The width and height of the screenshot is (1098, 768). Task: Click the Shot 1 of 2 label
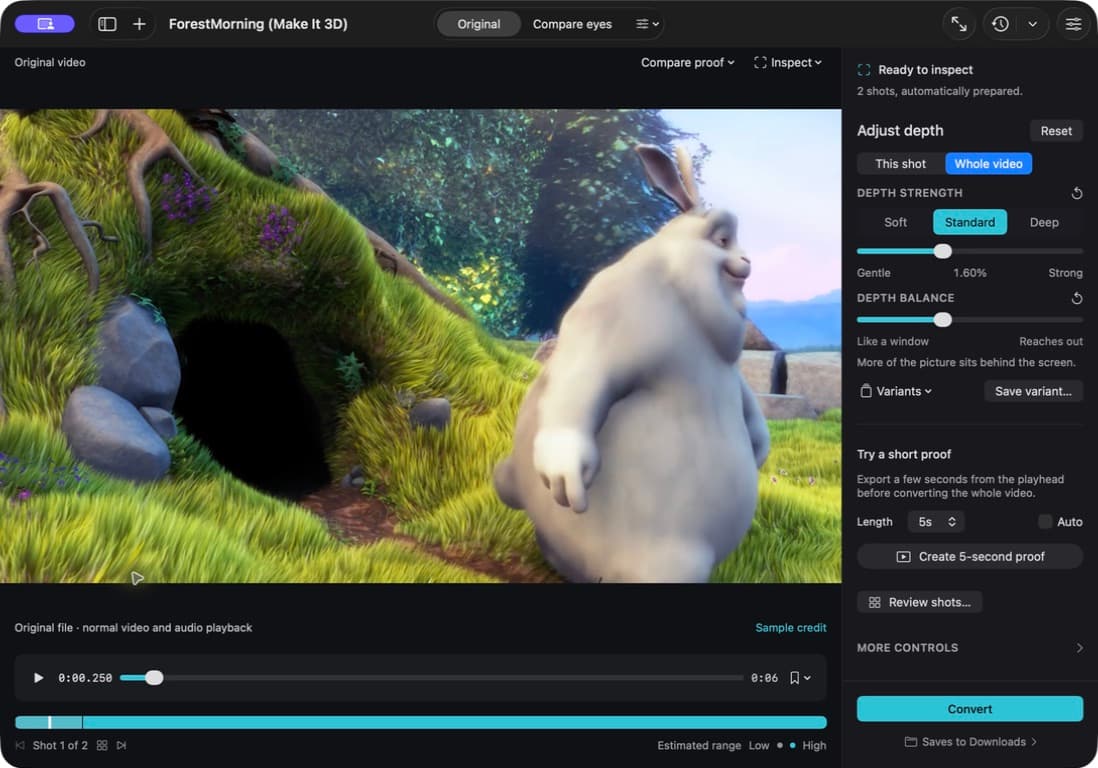pyautogui.click(x=60, y=746)
